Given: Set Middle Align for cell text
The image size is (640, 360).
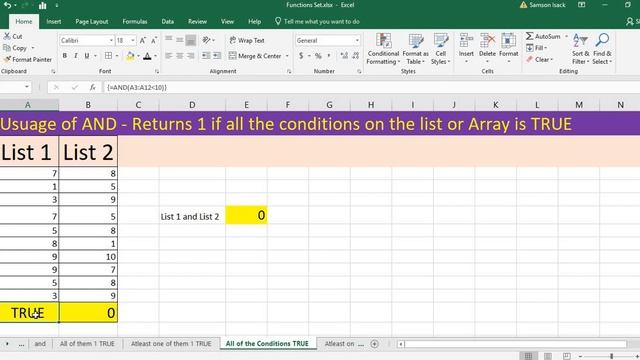Looking at the screenshot, I should 180,40.
